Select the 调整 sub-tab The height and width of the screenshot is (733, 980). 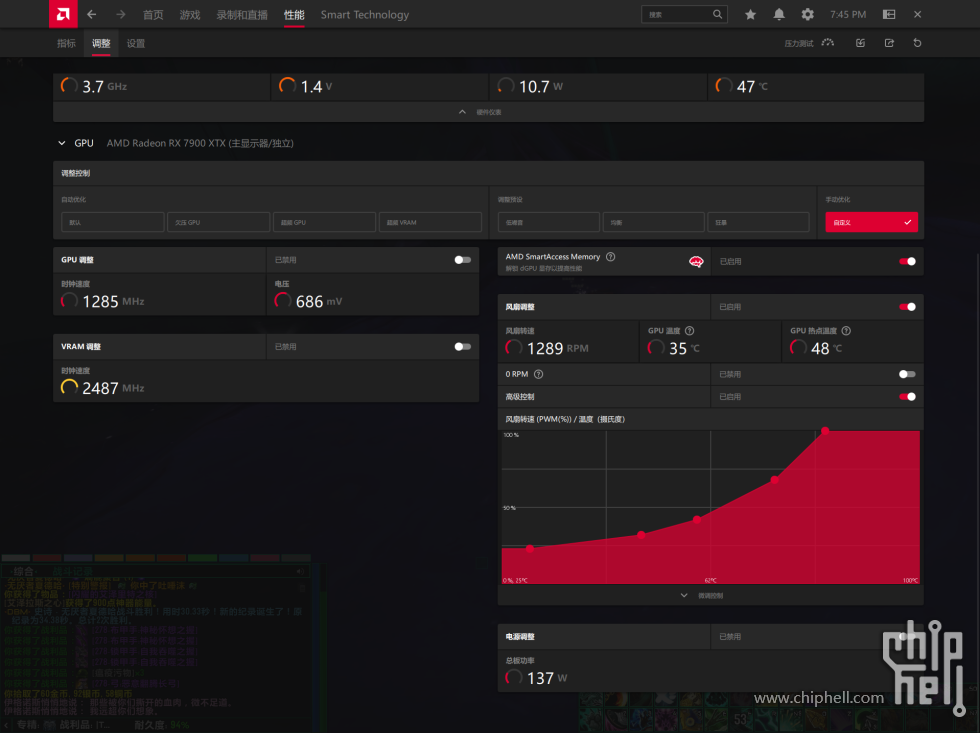pos(101,43)
